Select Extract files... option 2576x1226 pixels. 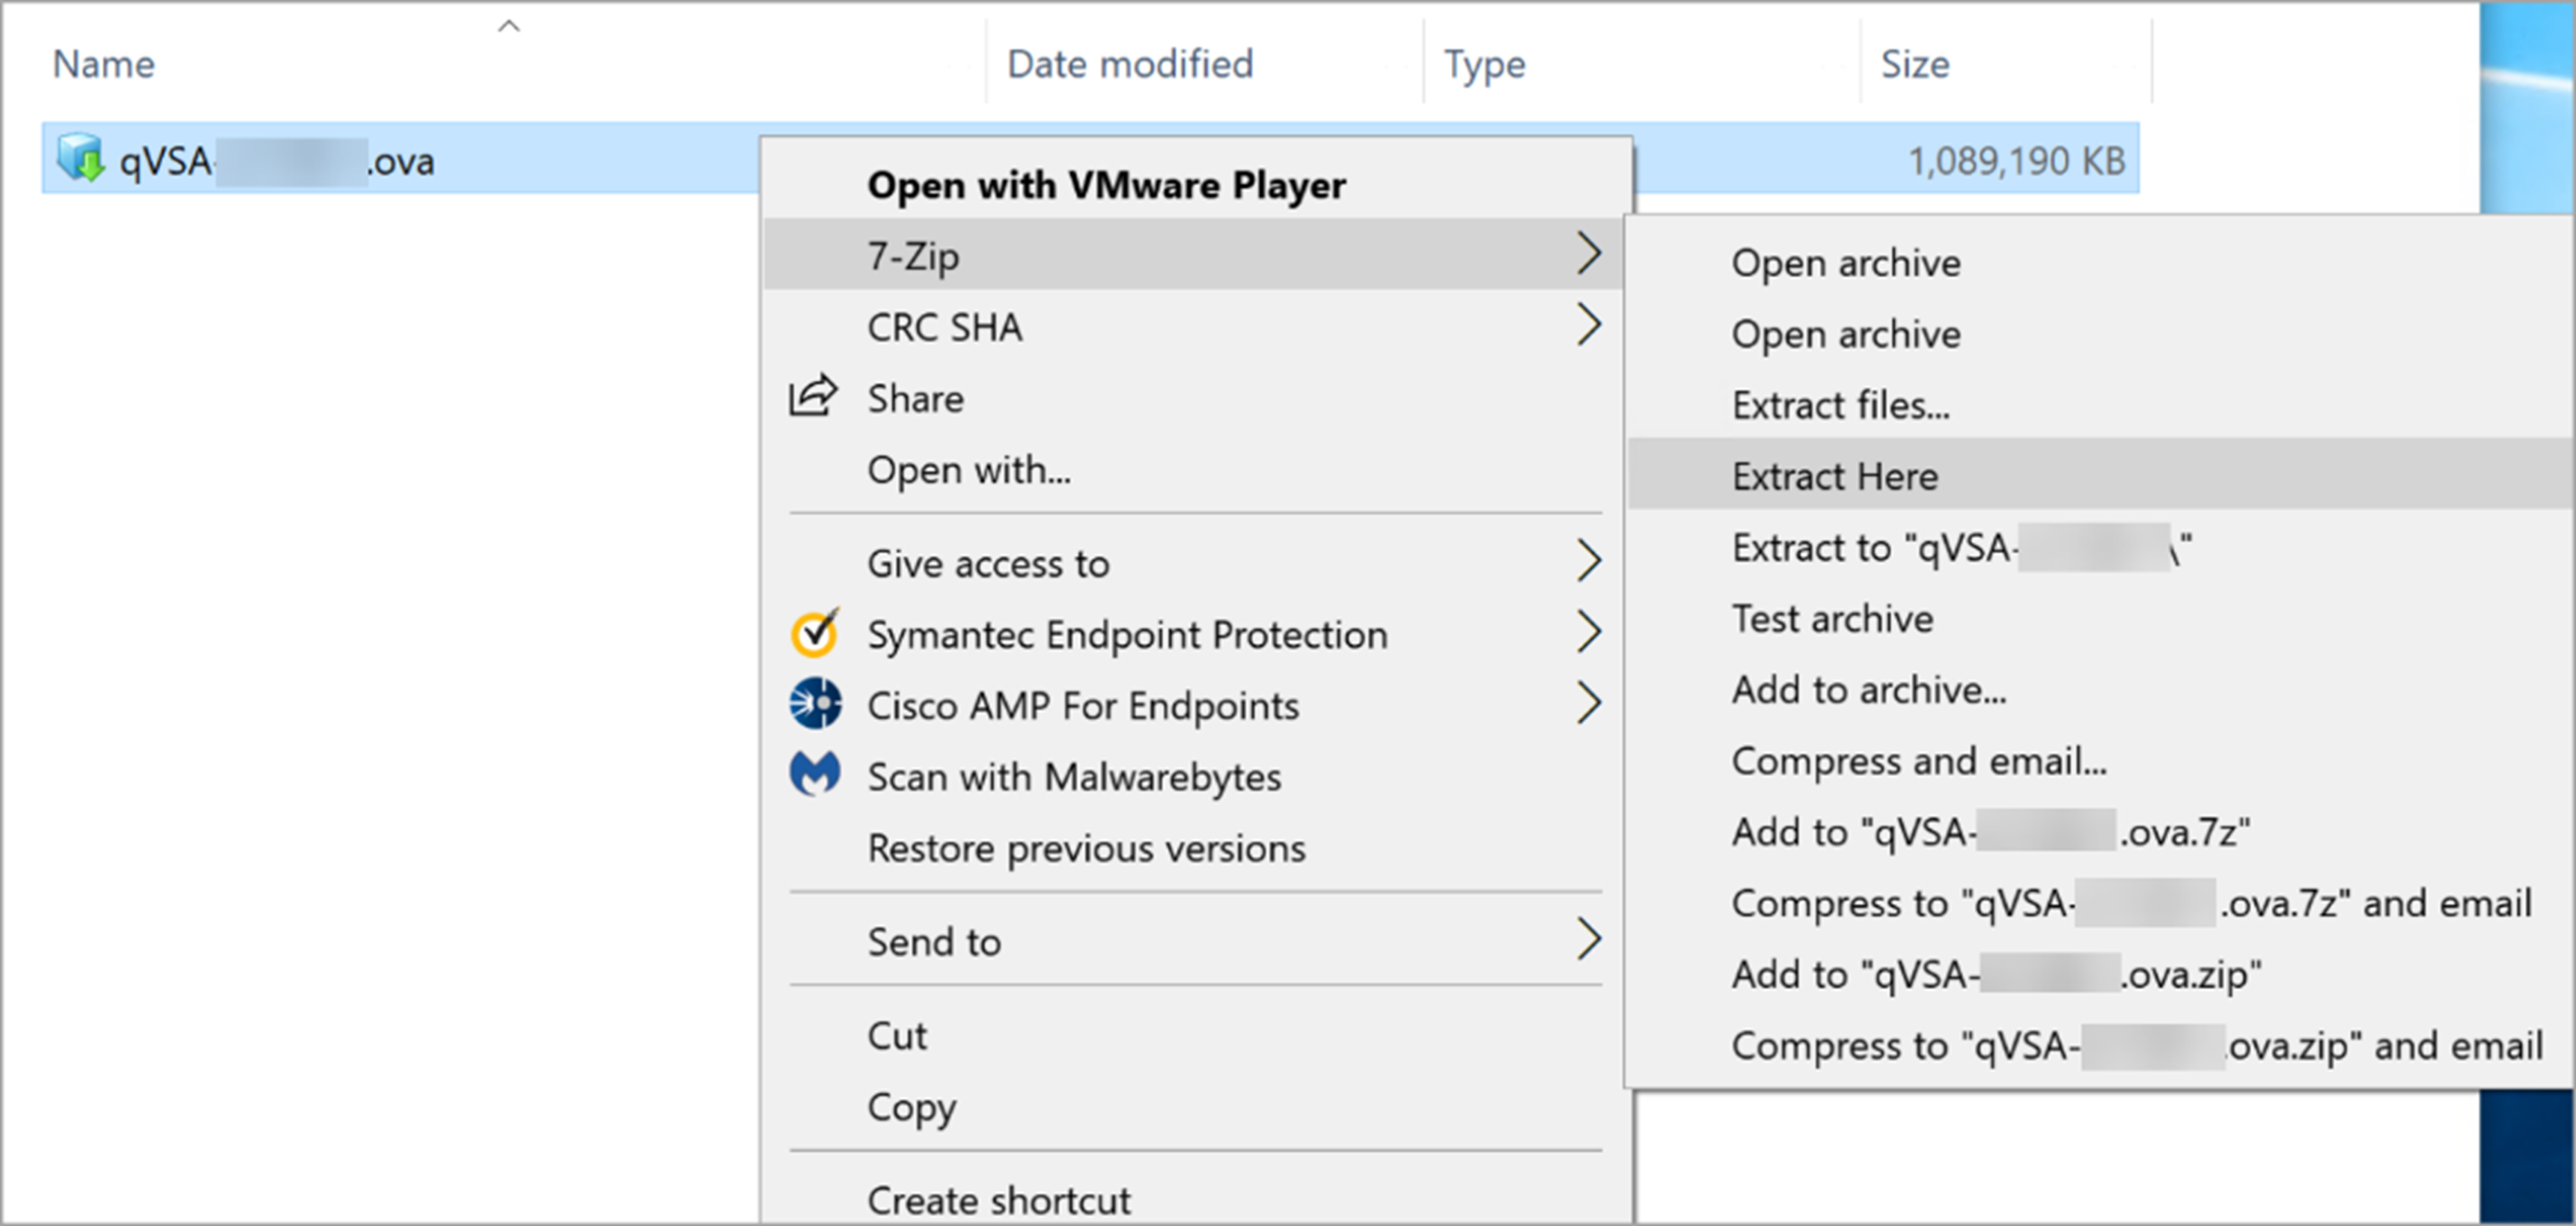1840,405
